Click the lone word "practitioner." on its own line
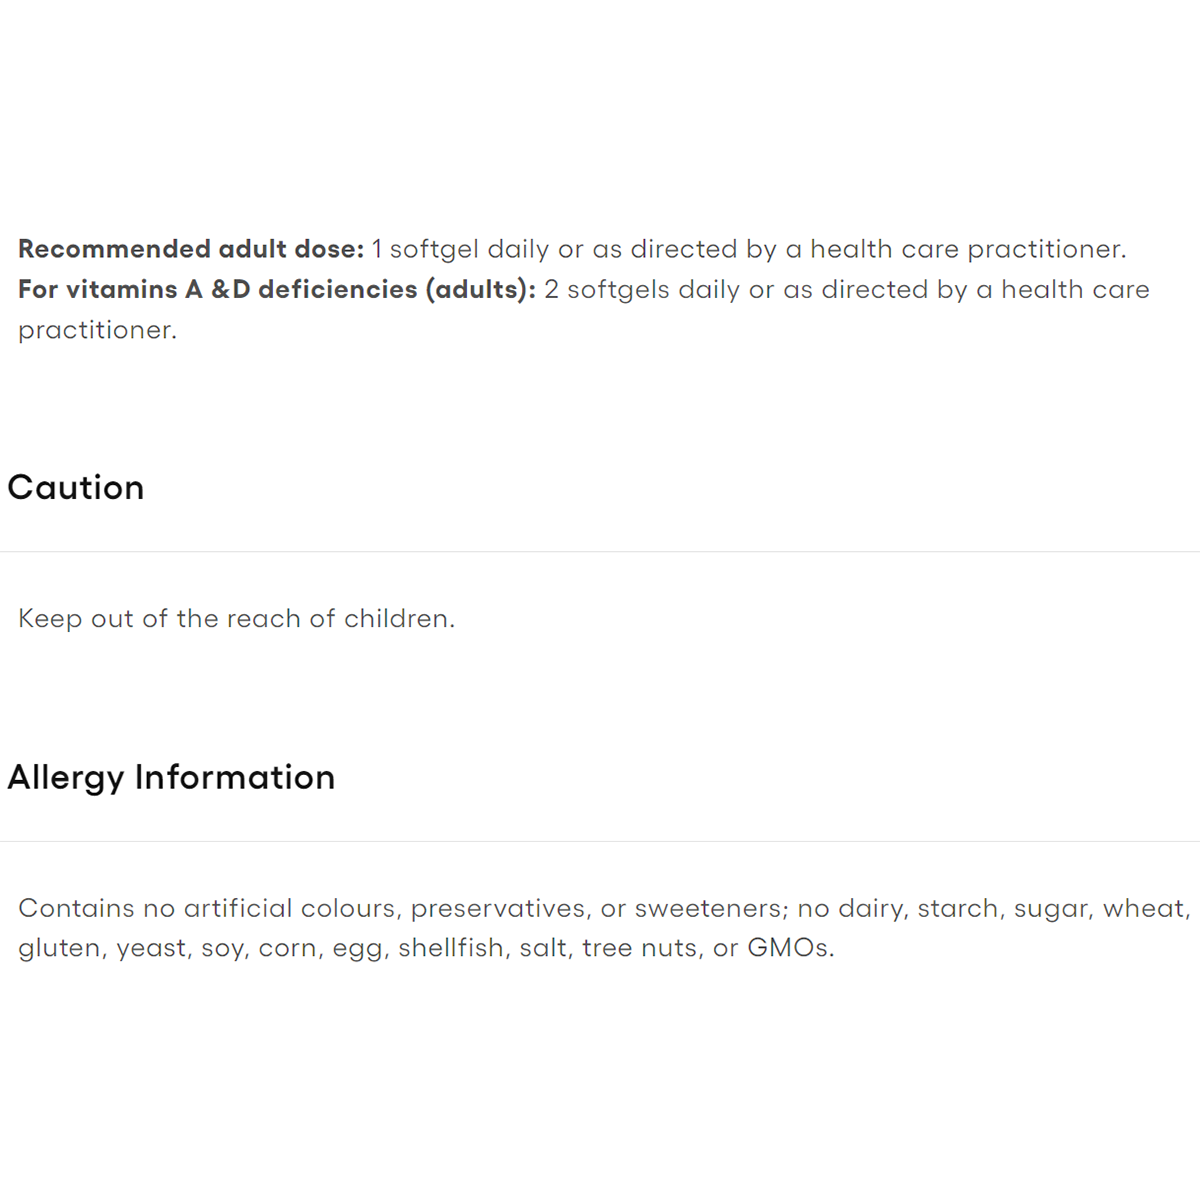Screen dimensions: 1200x1200 tap(97, 330)
